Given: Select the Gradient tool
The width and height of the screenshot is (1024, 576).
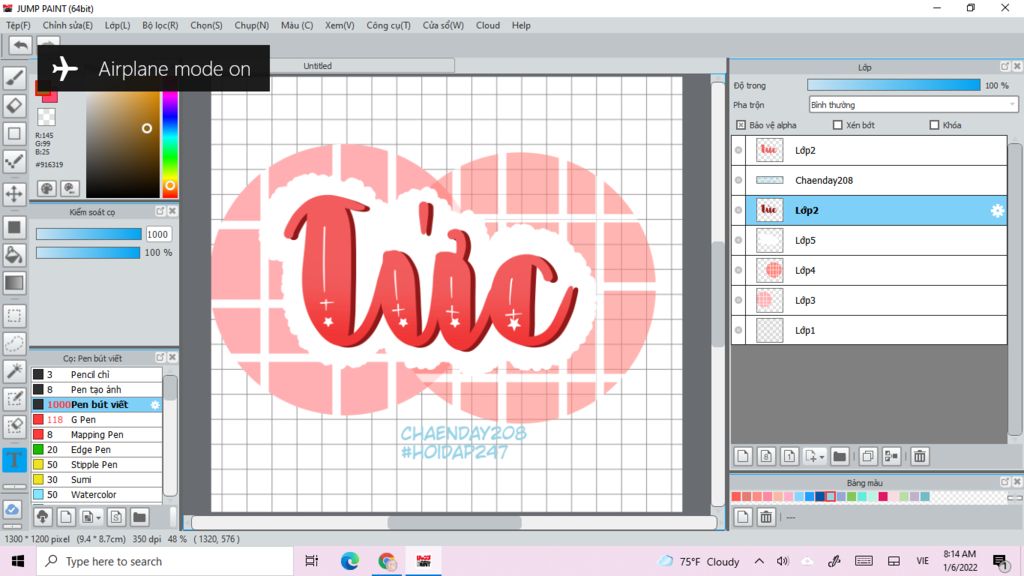Looking at the screenshot, I should tap(14, 283).
